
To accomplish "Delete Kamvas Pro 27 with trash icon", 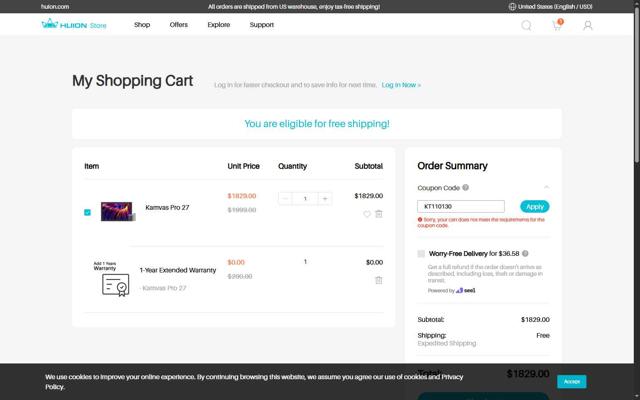I will tap(379, 214).
